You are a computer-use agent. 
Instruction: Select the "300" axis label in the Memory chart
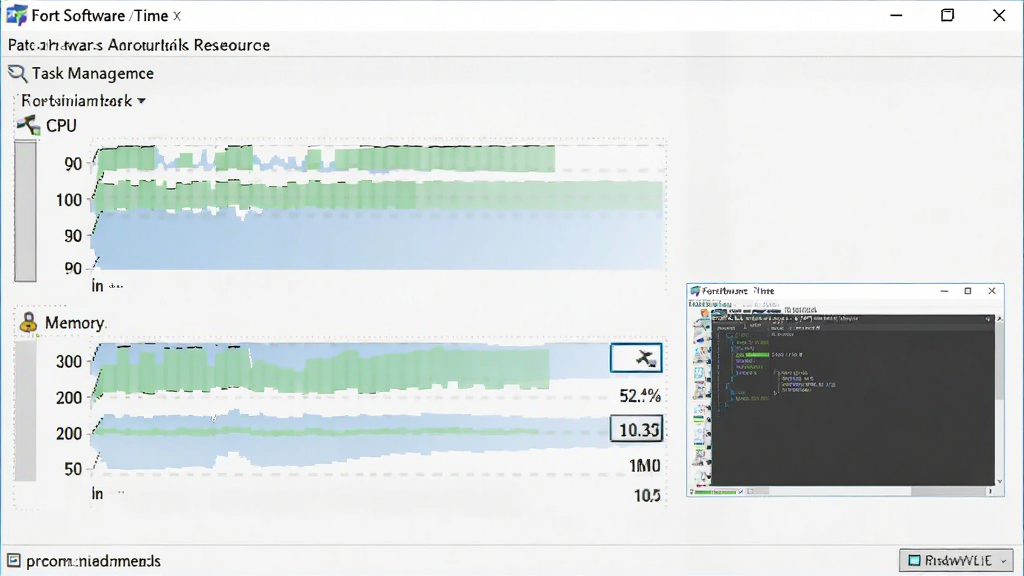click(69, 362)
